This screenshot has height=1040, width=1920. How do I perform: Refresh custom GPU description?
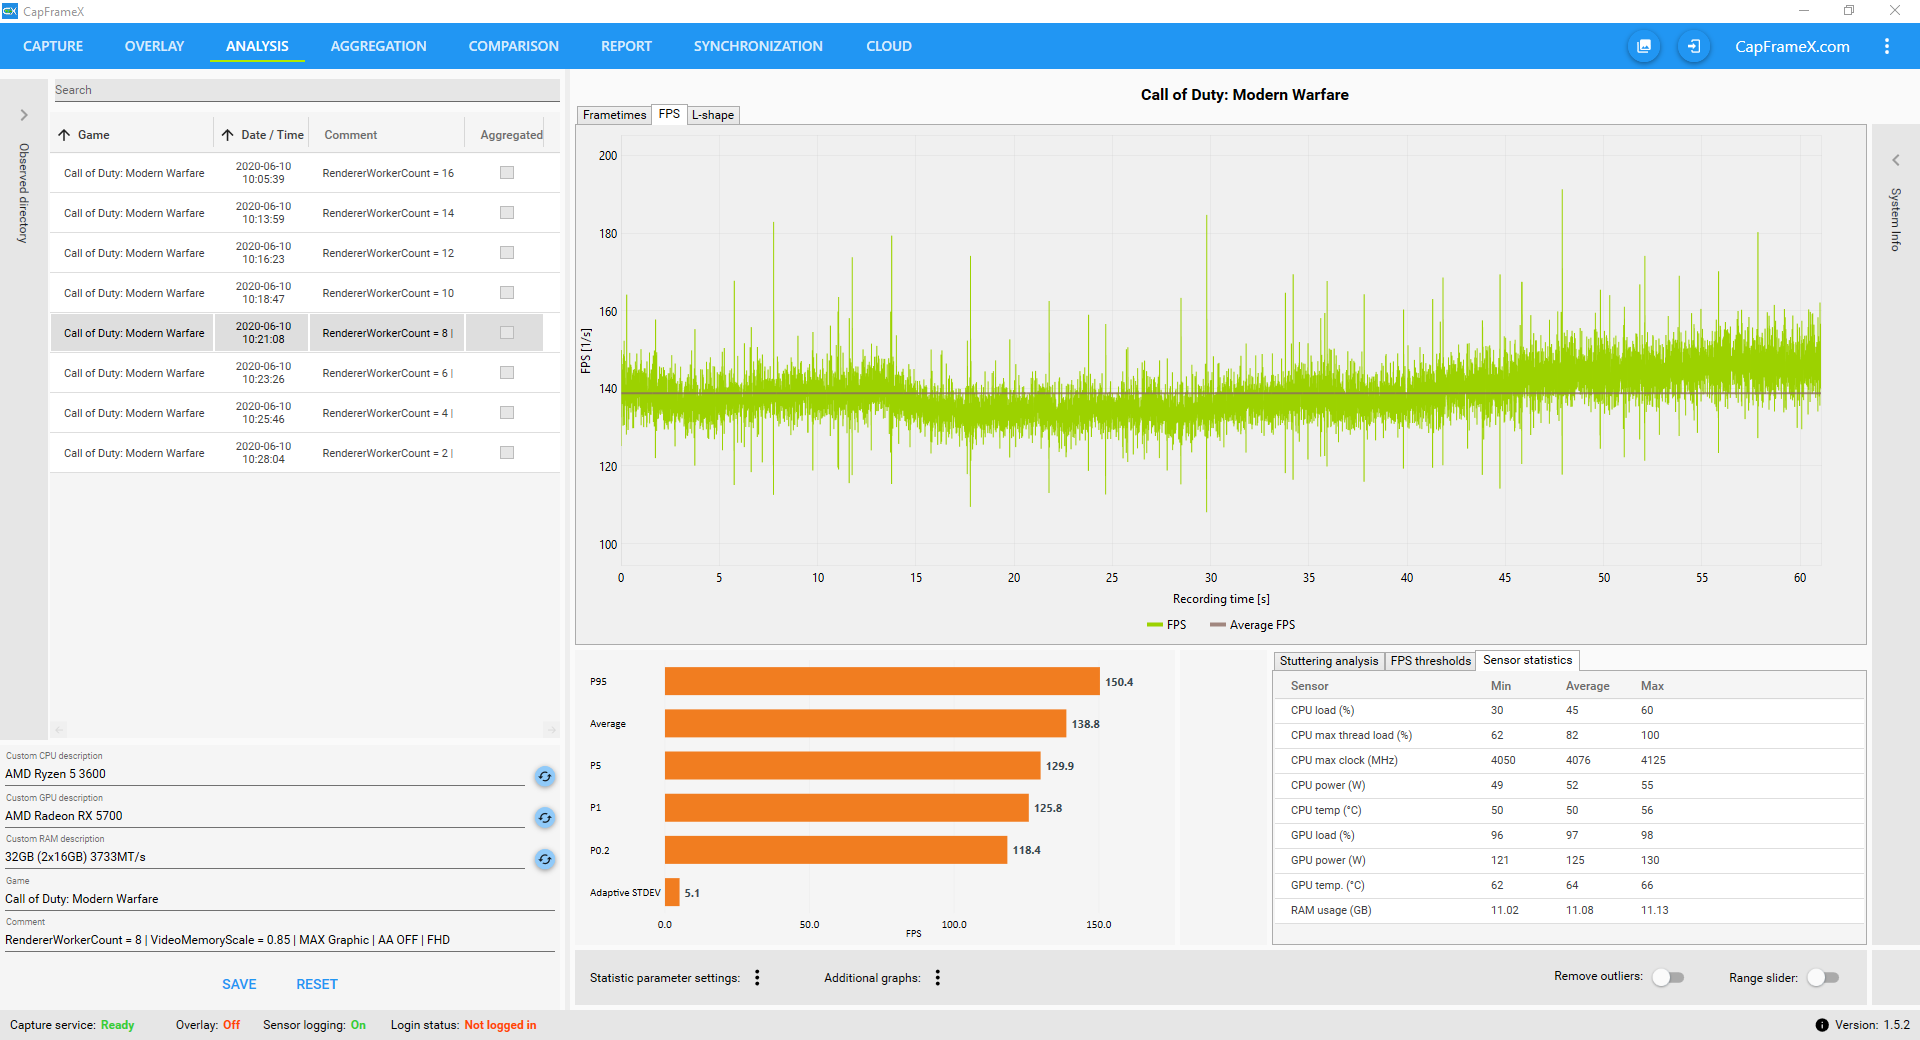[545, 818]
